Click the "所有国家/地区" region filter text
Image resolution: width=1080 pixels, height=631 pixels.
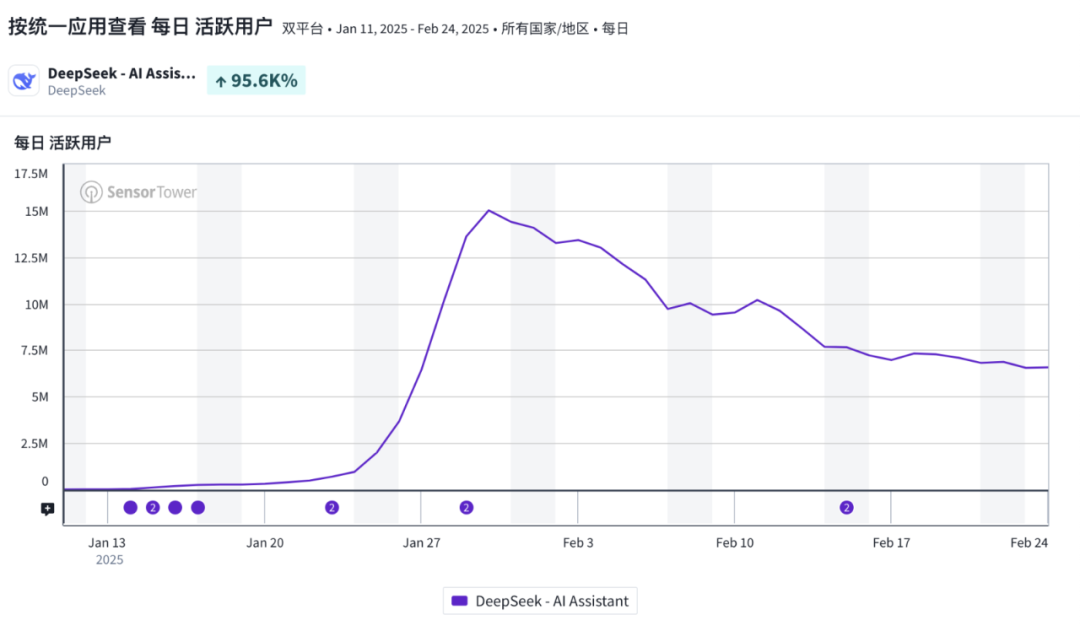tap(545, 29)
